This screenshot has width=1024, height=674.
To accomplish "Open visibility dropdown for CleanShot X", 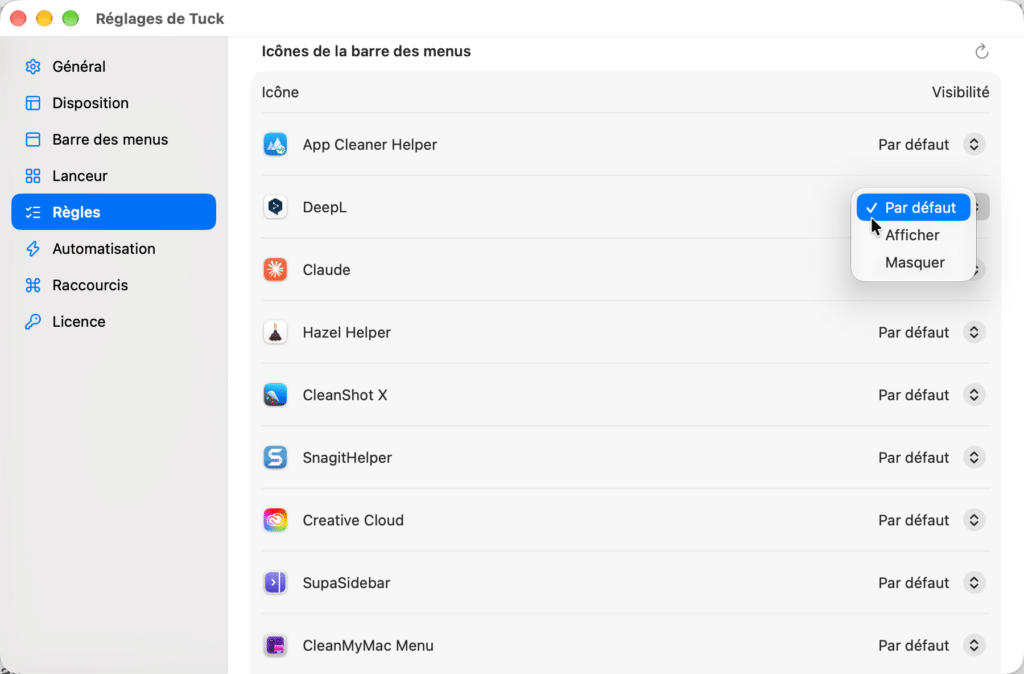I will tap(974, 395).
